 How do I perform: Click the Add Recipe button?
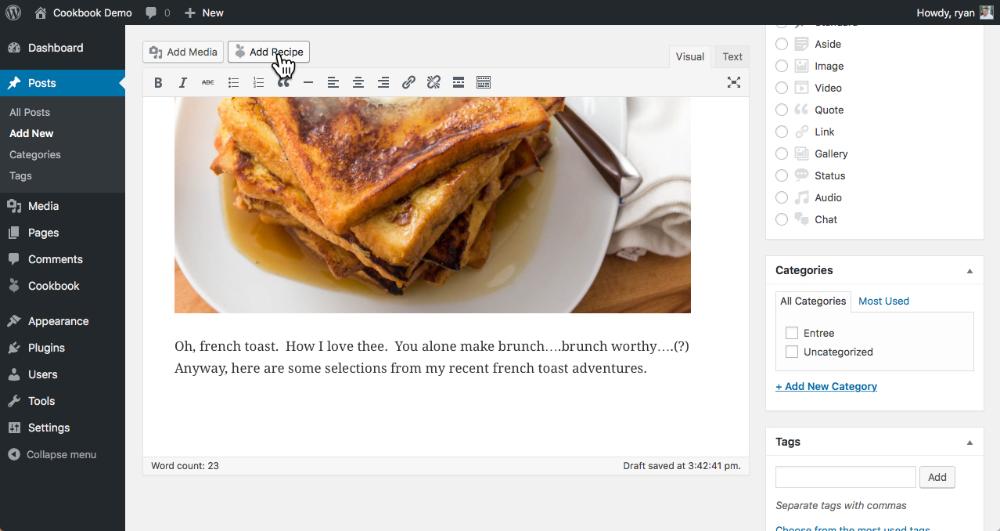[x=268, y=52]
